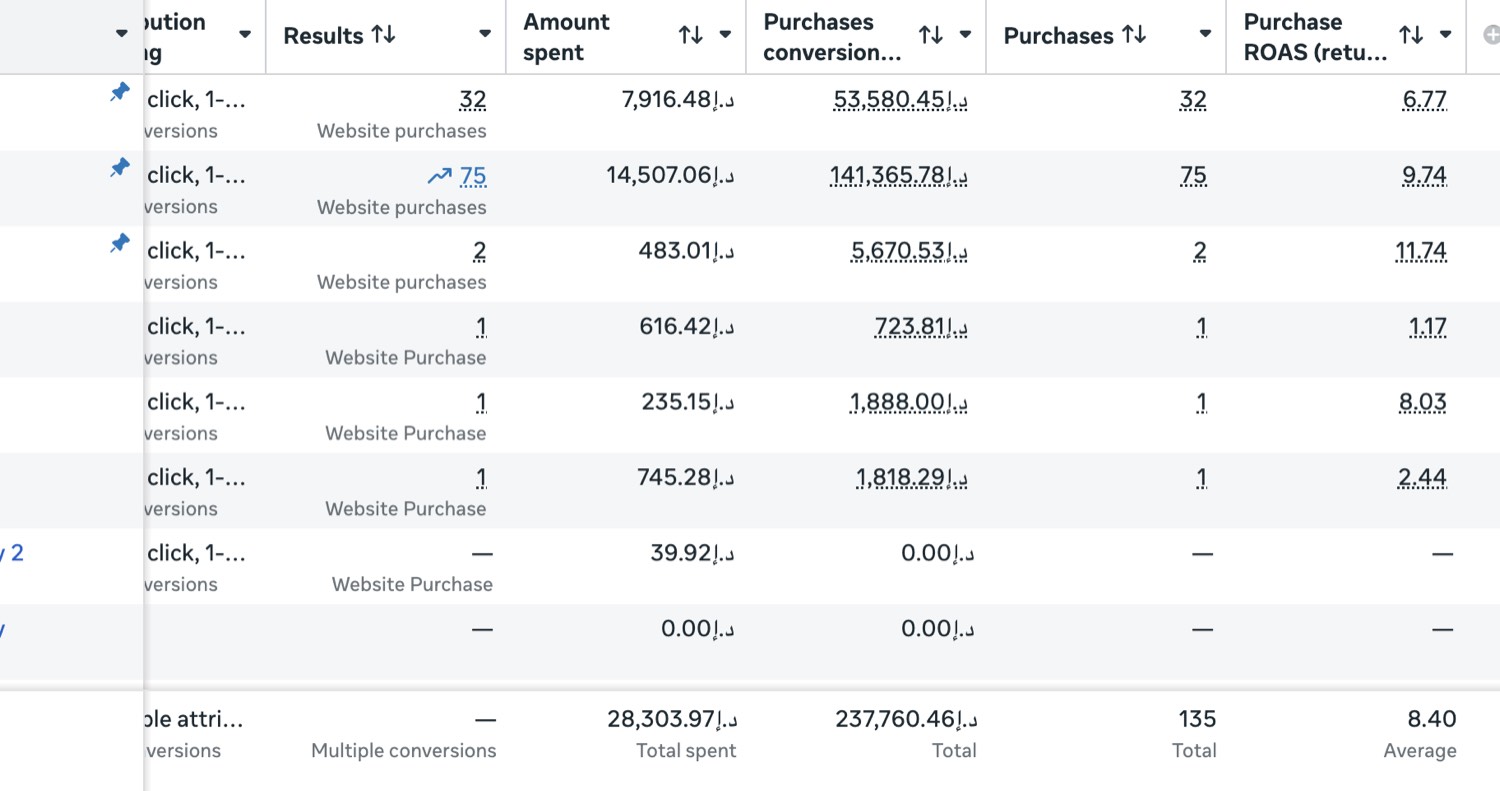Click the 53,580.45 conversion value
The height and width of the screenshot is (791, 1500).
[x=900, y=100]
